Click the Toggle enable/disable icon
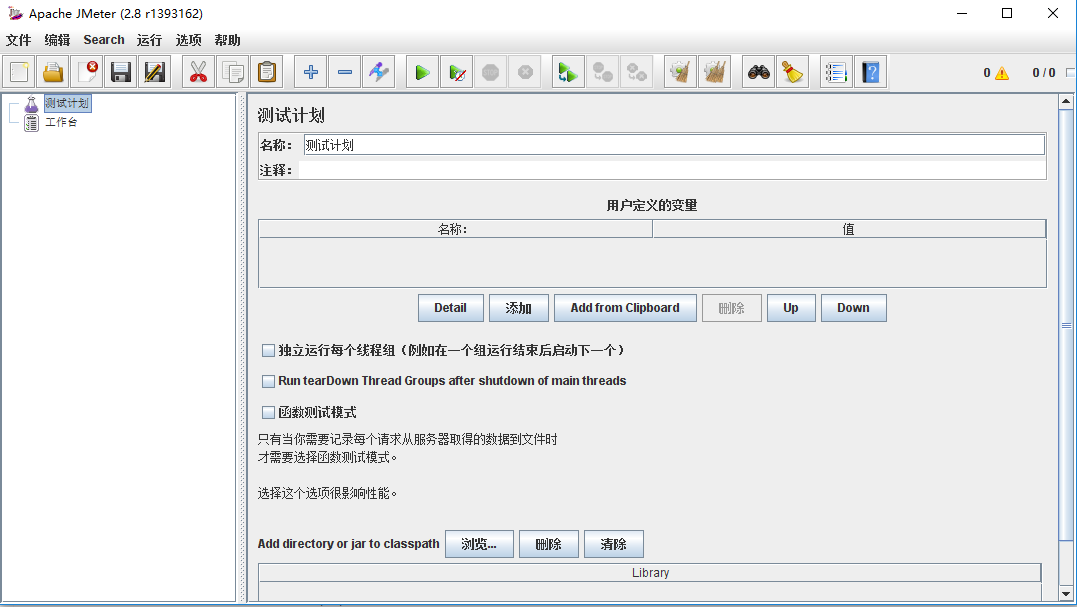Image resolution: width=1077 pixels, height=607 pixels. tap(378, 72)
